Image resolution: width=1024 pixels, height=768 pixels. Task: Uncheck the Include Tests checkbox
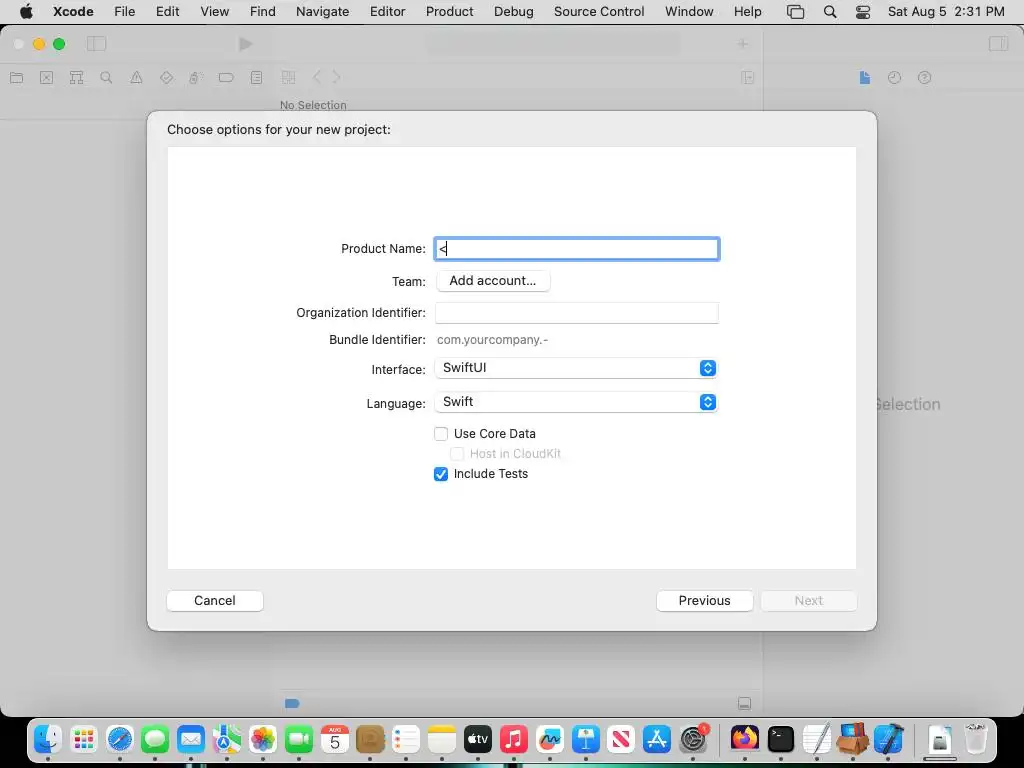pyautogui.click(x=441, y=474)
